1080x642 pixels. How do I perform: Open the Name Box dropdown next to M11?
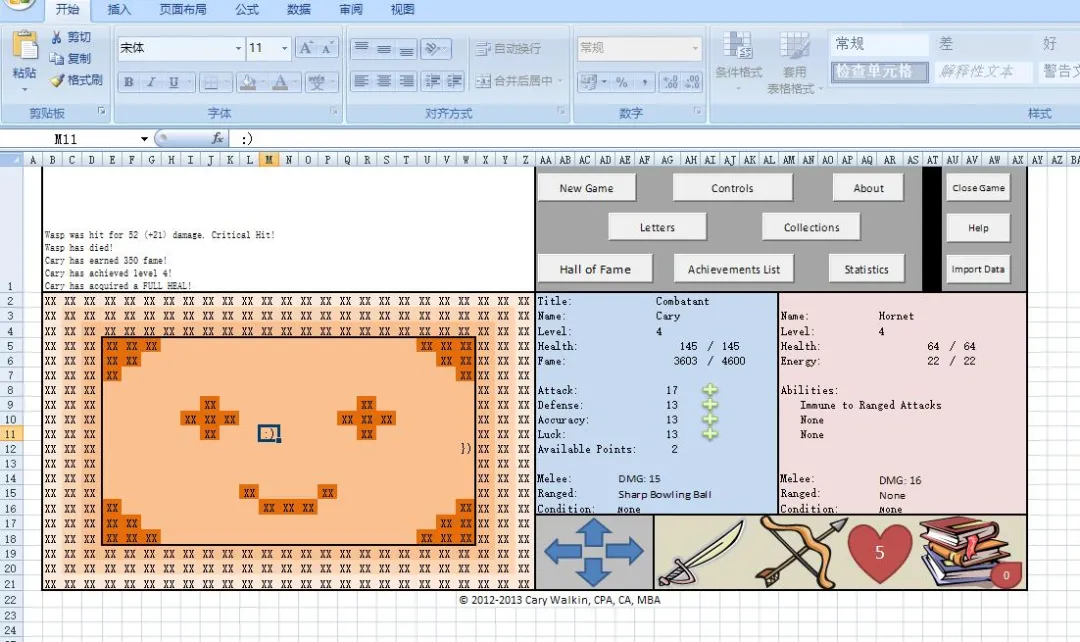(x=144, y=138)
